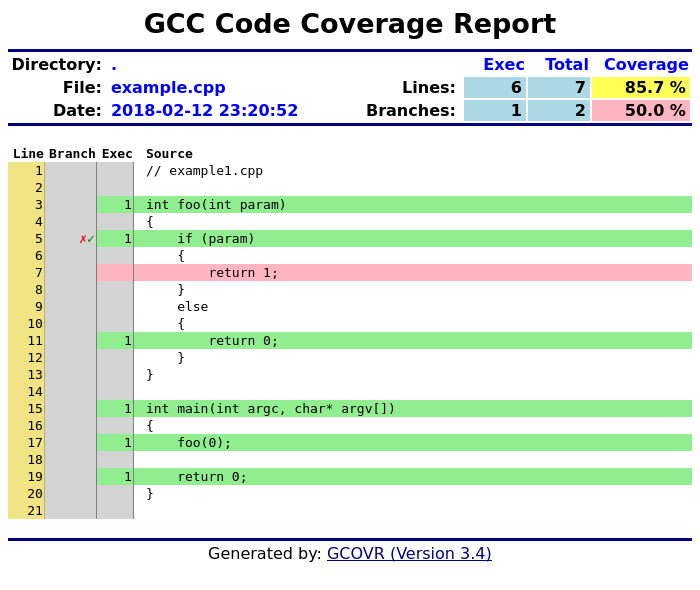Screen dimensions: 700x590
Task: Click line number 21
Action: click(35, 511)
